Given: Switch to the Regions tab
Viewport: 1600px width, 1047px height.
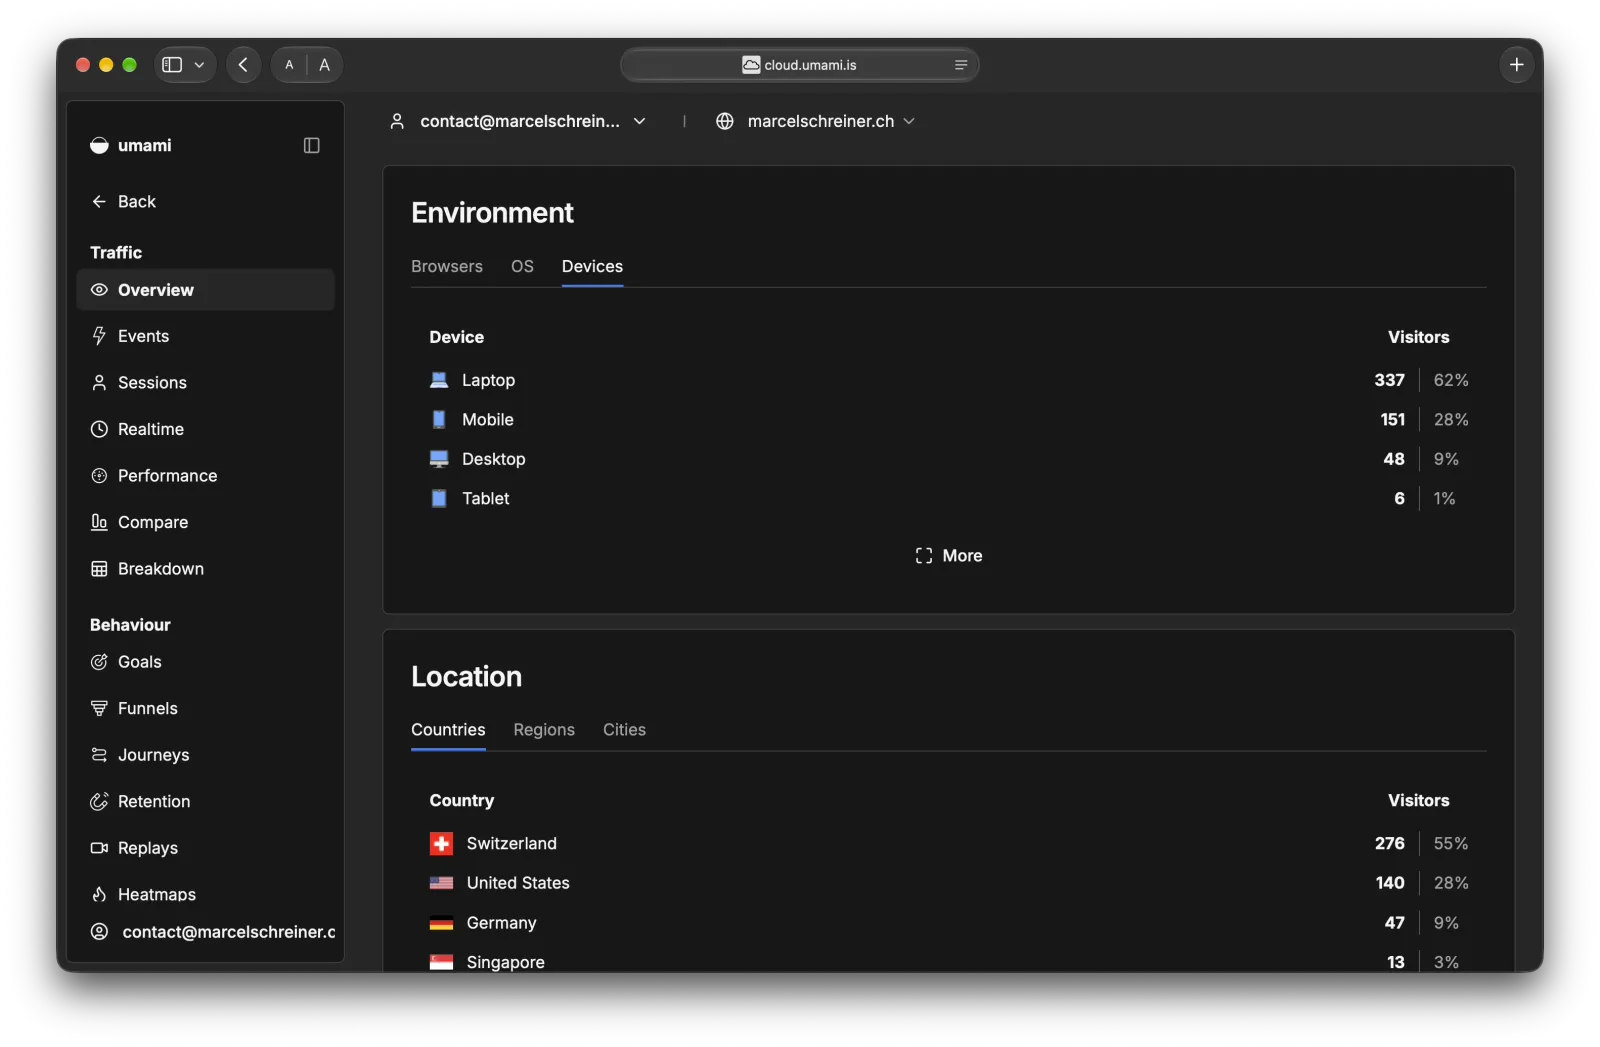Looking at the screenshot, I should [x=544, y=730].
